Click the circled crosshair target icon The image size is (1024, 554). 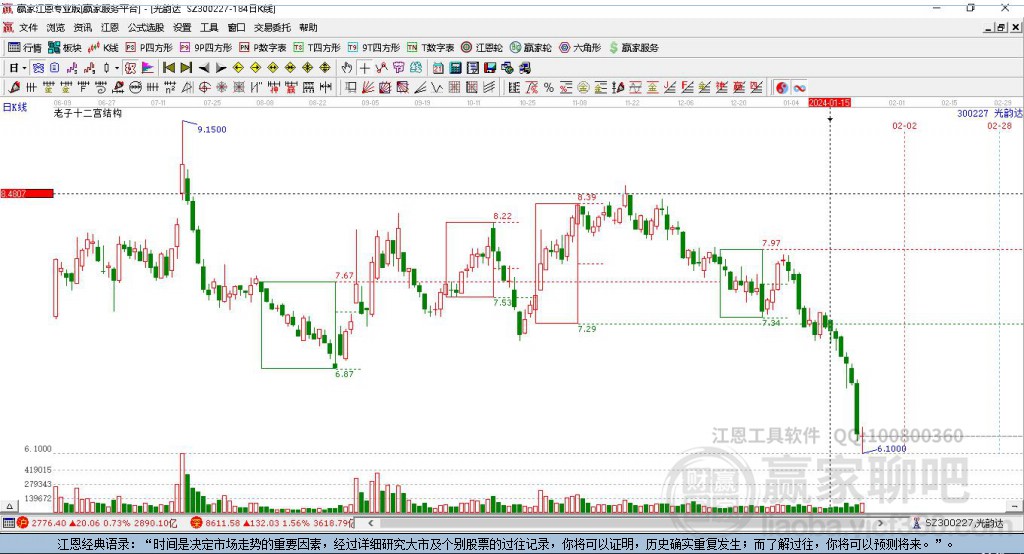(x=204, y=88)
